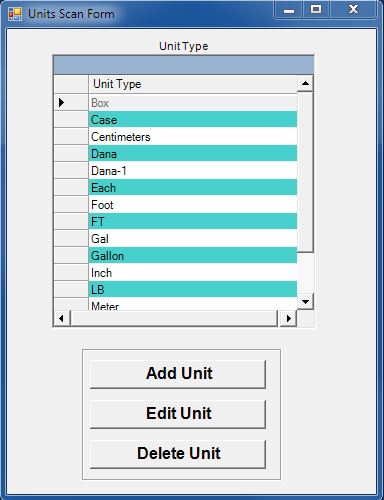Click the row selector arrow beside Box
The image size is (384, 500).
61,103
